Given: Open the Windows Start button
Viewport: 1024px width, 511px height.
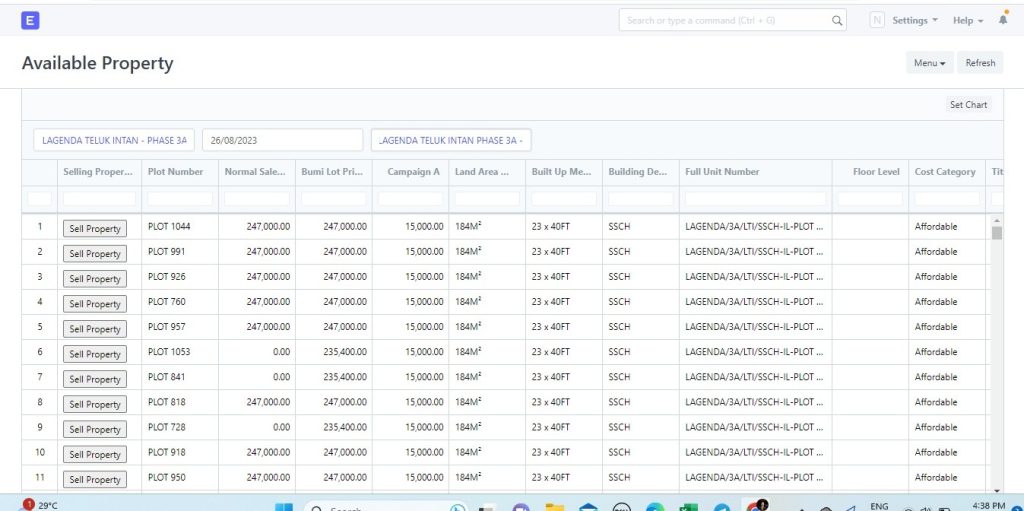Looking at the screenshot, I should pyautogui.click(x=284, y=509).
